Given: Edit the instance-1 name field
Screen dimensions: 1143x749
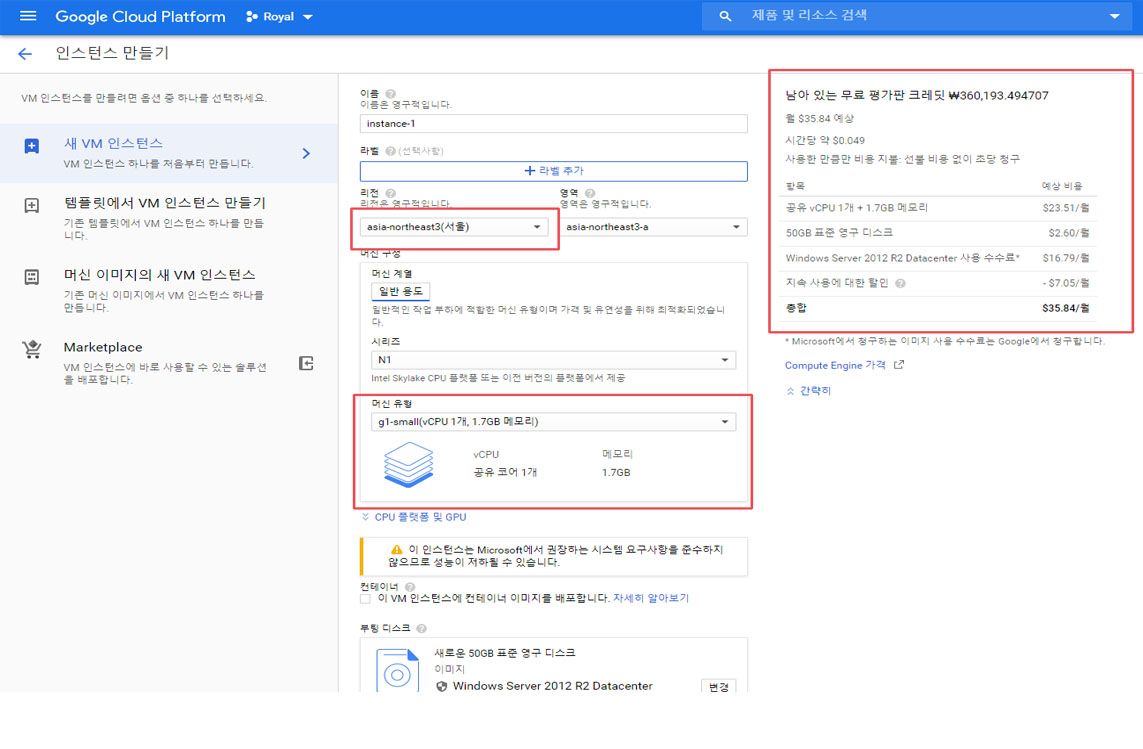Looking at the screenshot, I should 553,123.
